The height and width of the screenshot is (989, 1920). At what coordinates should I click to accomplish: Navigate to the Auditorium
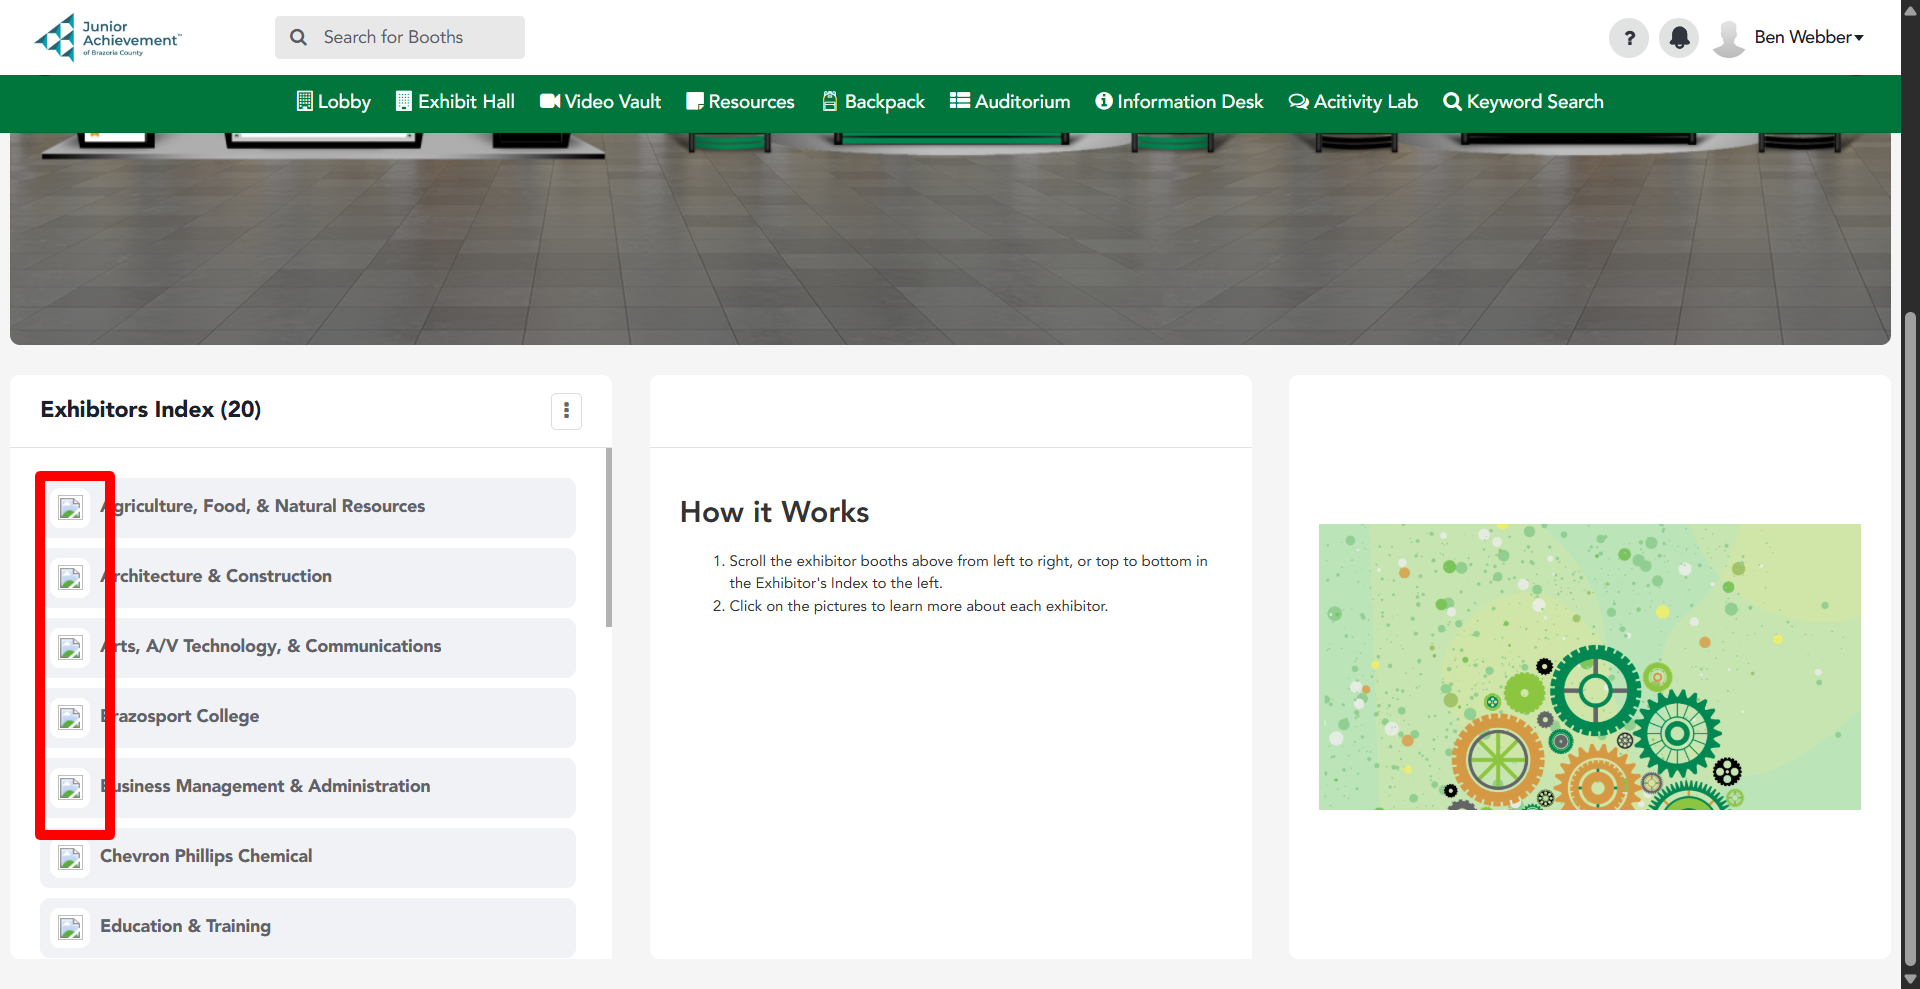click(1010, 102)
